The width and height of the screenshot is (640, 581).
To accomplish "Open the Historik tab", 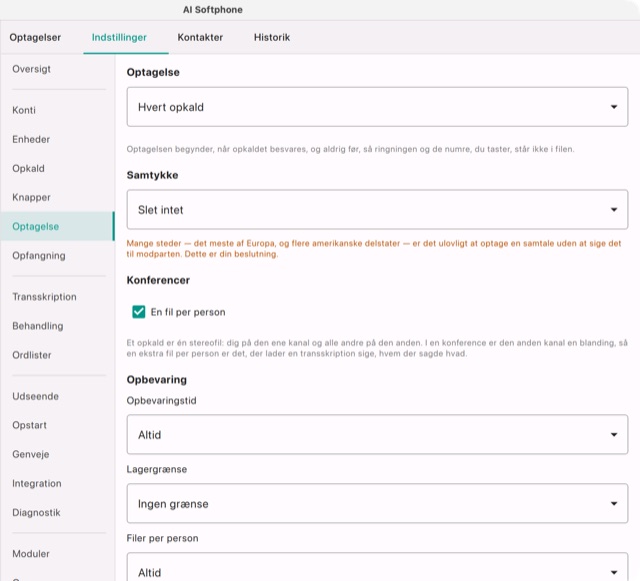I will click(x=272, y=37).
